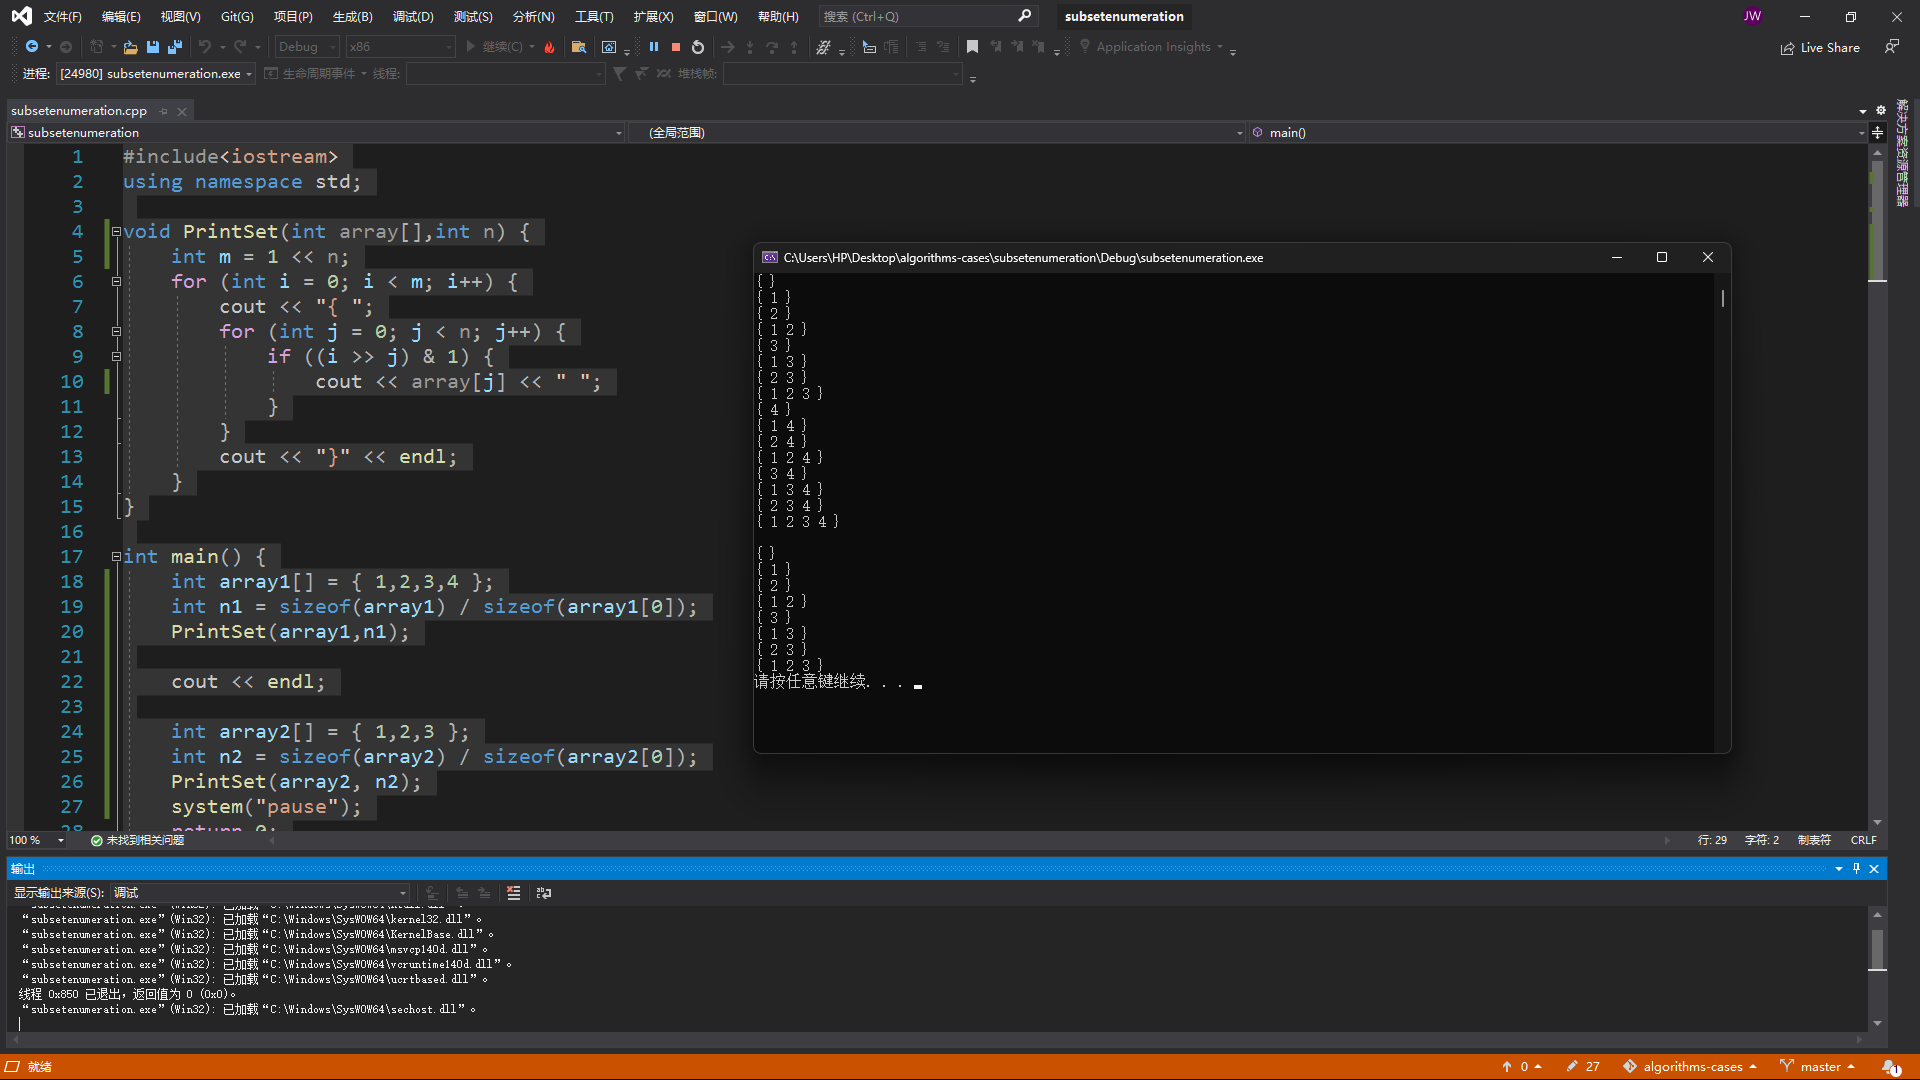The width and height of the screenshot is (1920, 1080).
Task: Open the main() member dropdown
Action: click(1559, 133)
